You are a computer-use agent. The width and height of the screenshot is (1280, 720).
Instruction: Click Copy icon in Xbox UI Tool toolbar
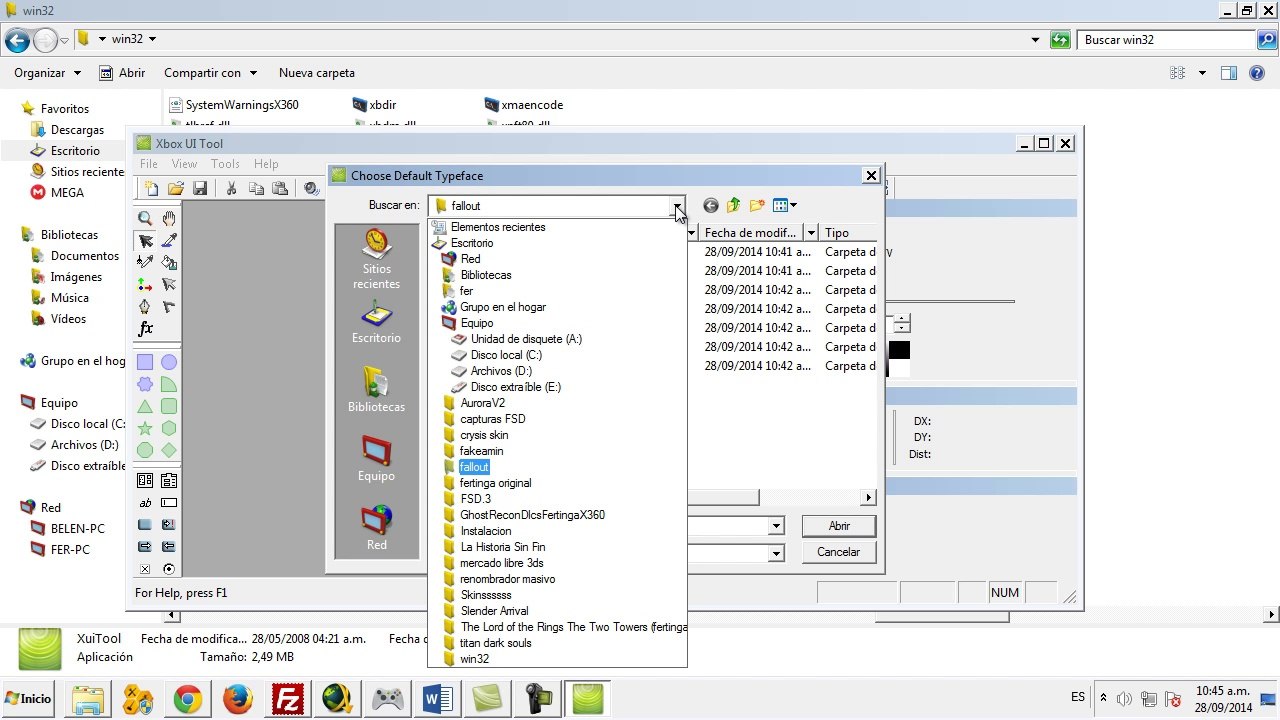256,188
